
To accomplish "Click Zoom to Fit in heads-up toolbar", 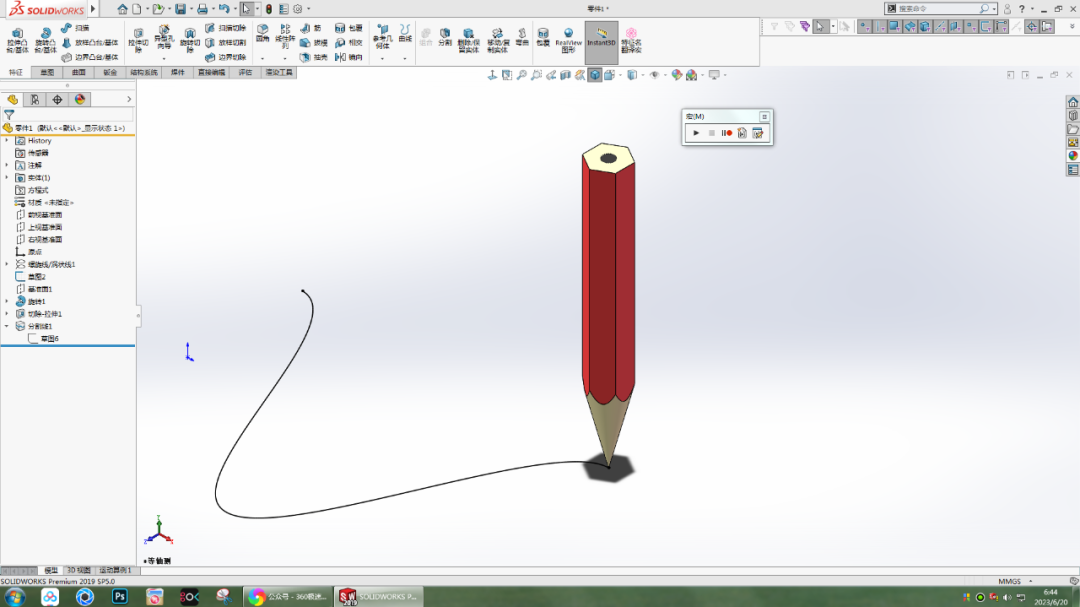I will pyautogui.click(x=522, y=75).
